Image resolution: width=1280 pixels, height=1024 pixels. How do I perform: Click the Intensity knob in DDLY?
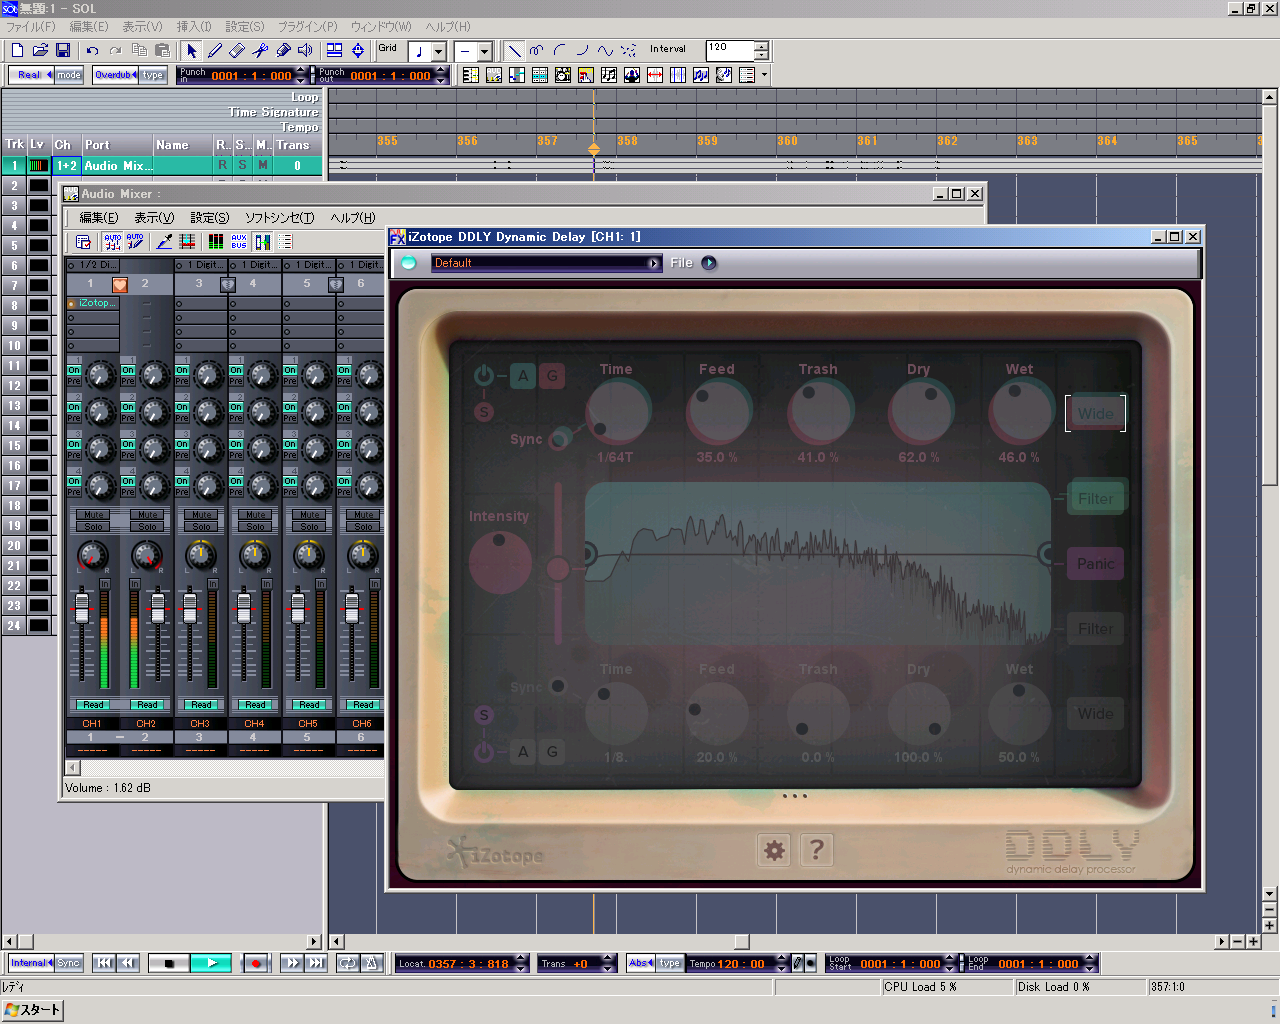[500, 562]
